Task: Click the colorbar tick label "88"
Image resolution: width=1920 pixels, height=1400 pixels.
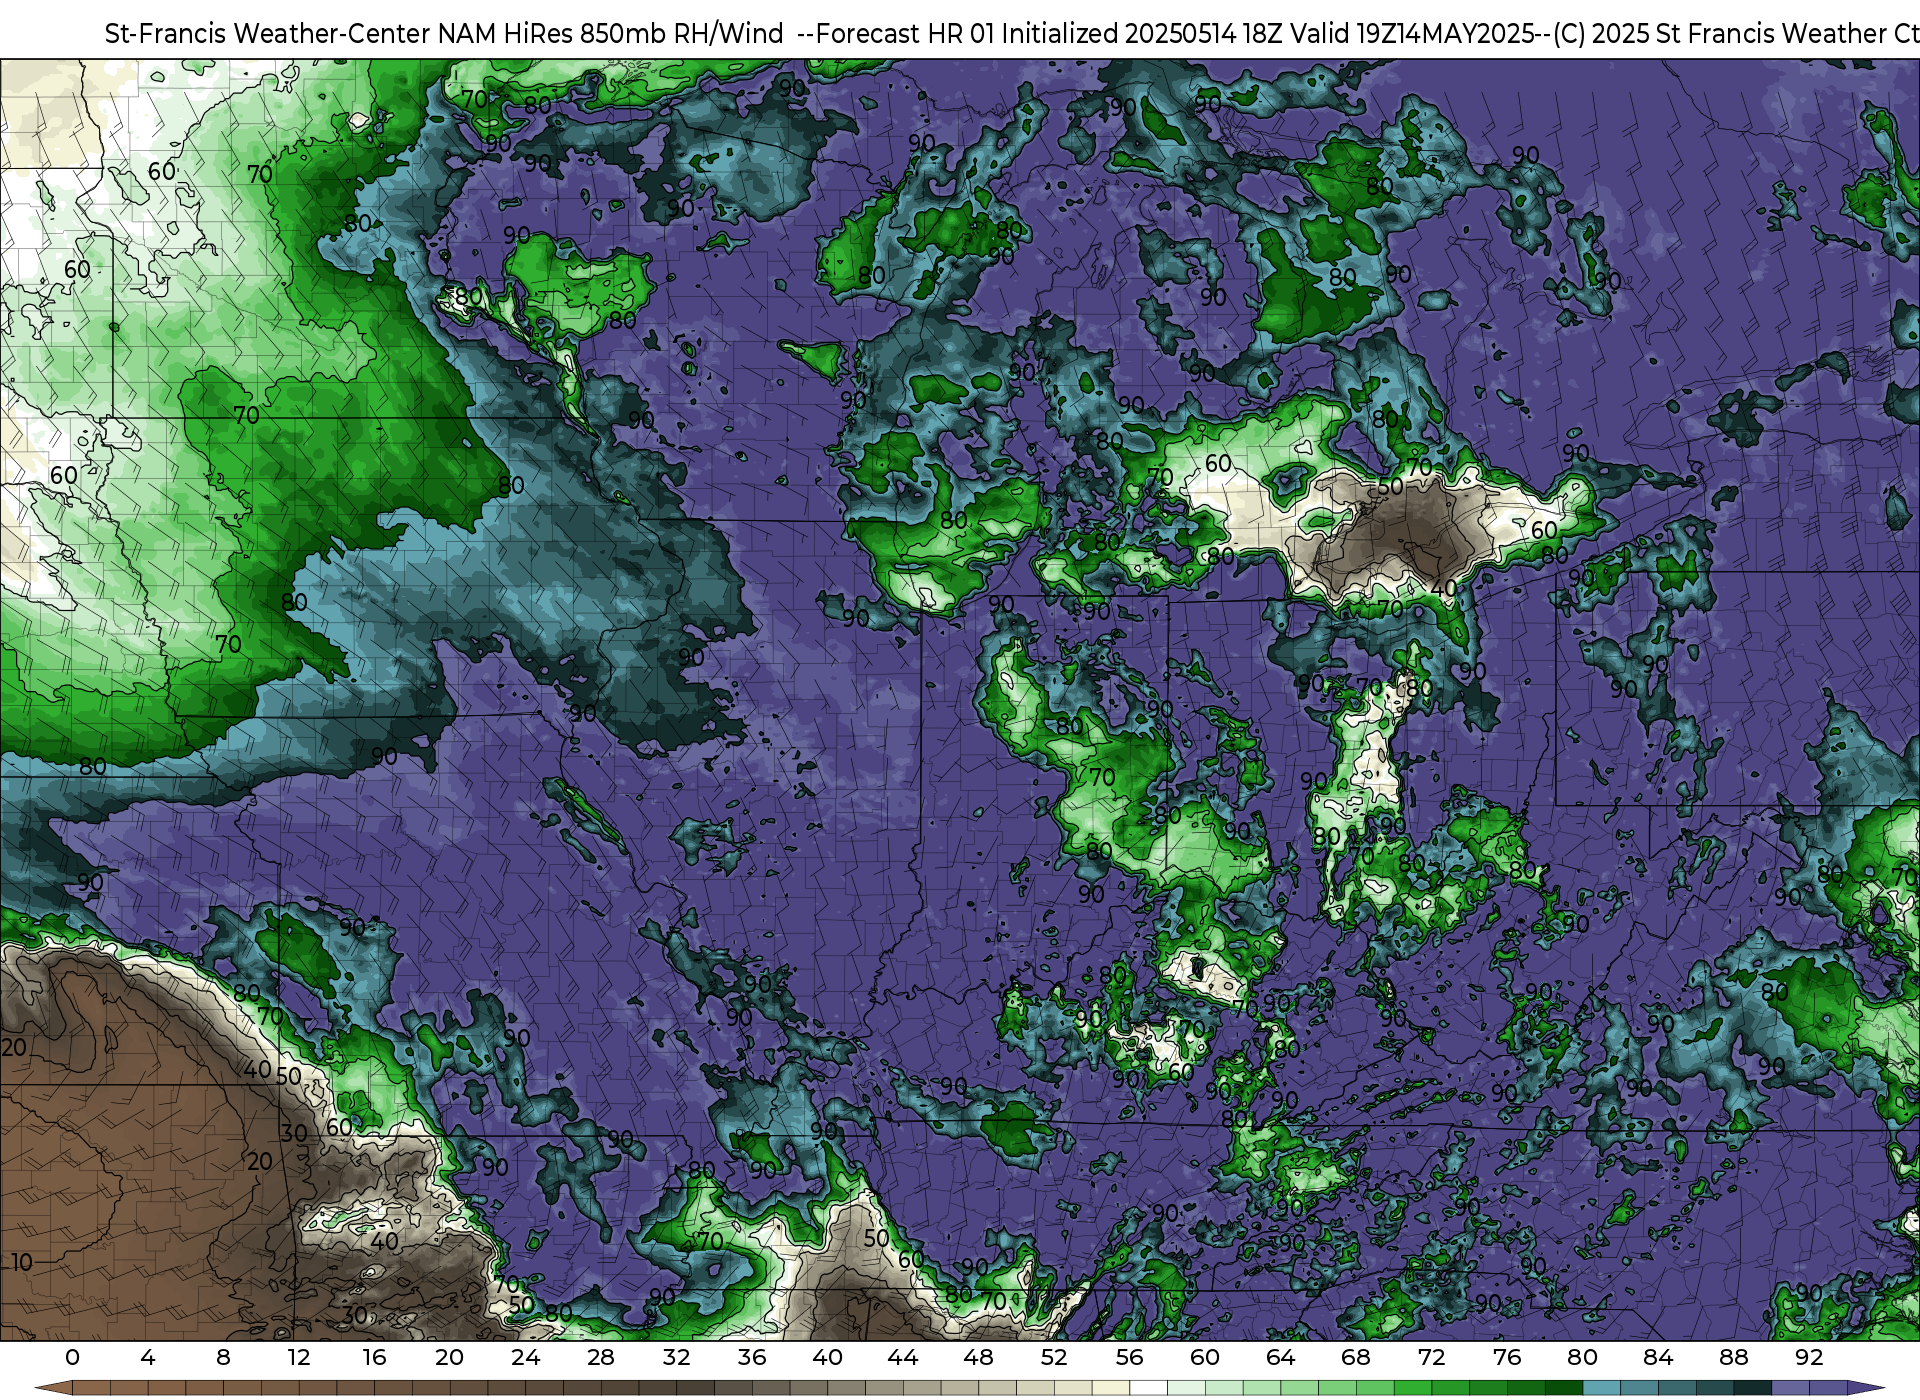Action: 1733,1357
